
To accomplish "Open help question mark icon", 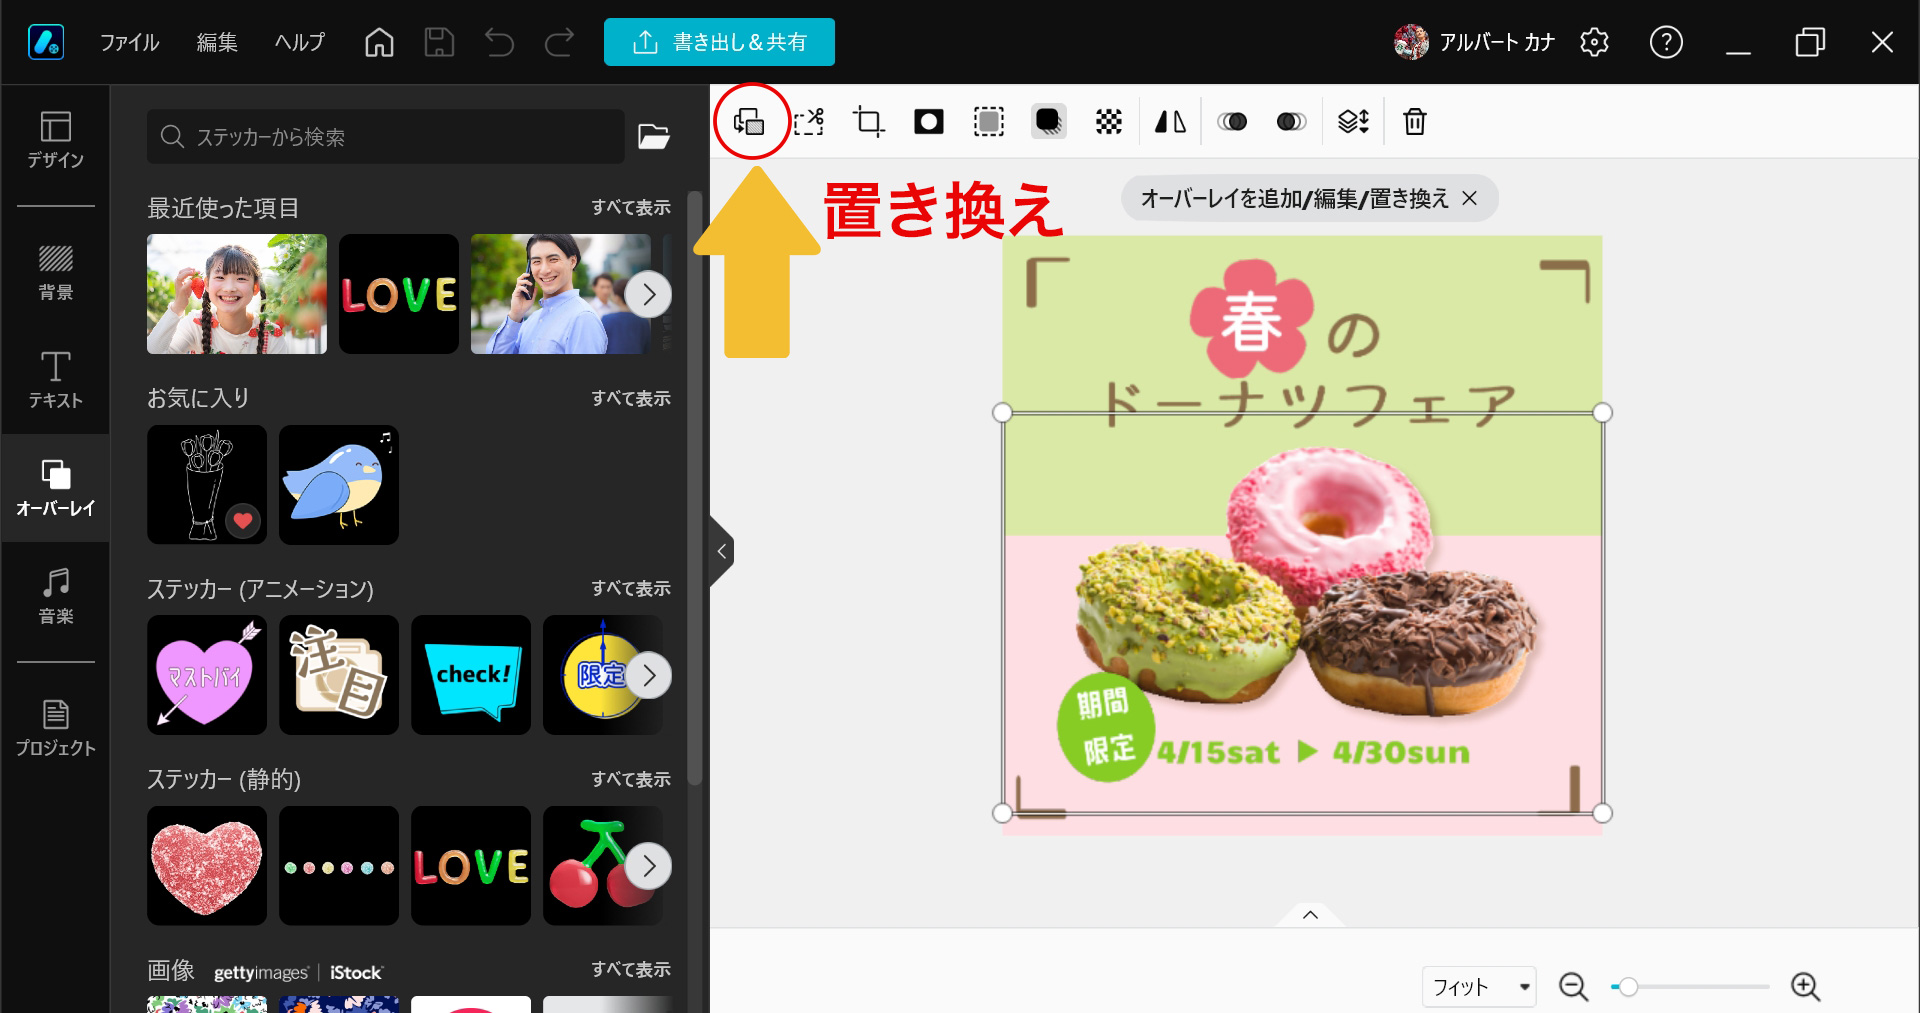I will pyautogui.click(x=1666, y=42).
